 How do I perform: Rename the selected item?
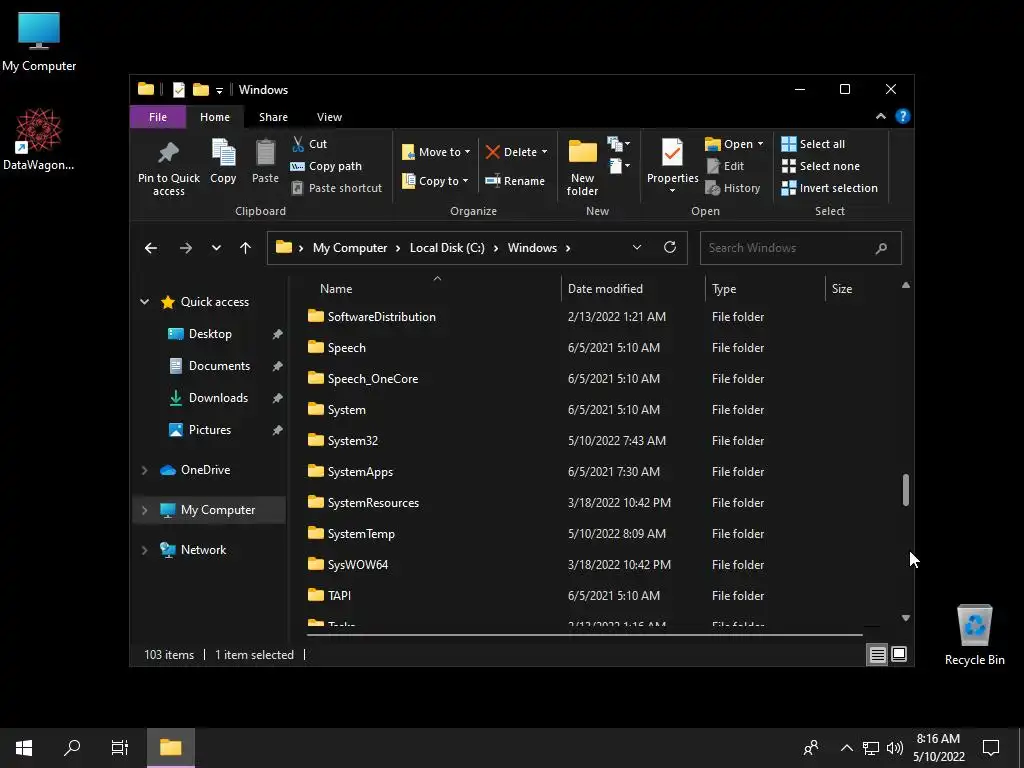[x=515, y=181]
